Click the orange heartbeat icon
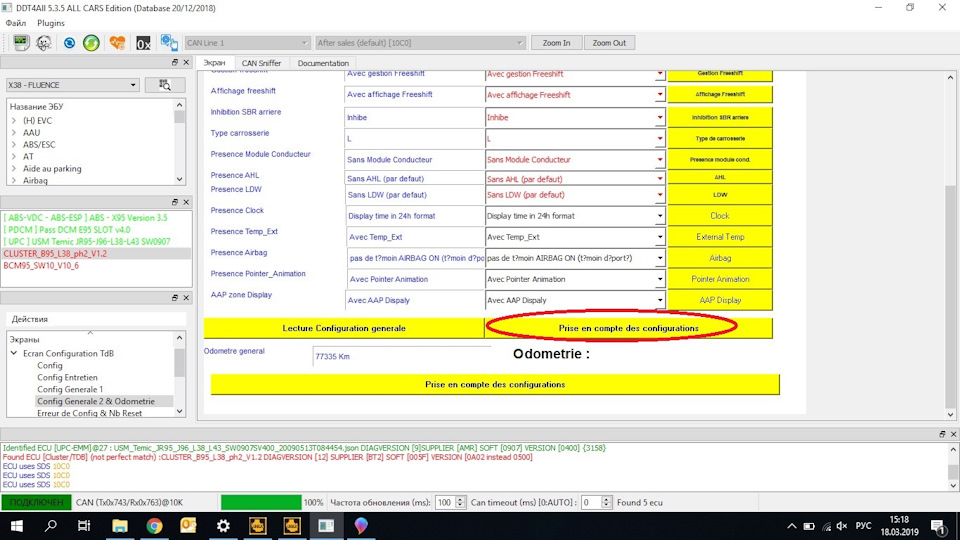The height and width of the screenshot is (540, 960). click(x=117, y=43)
